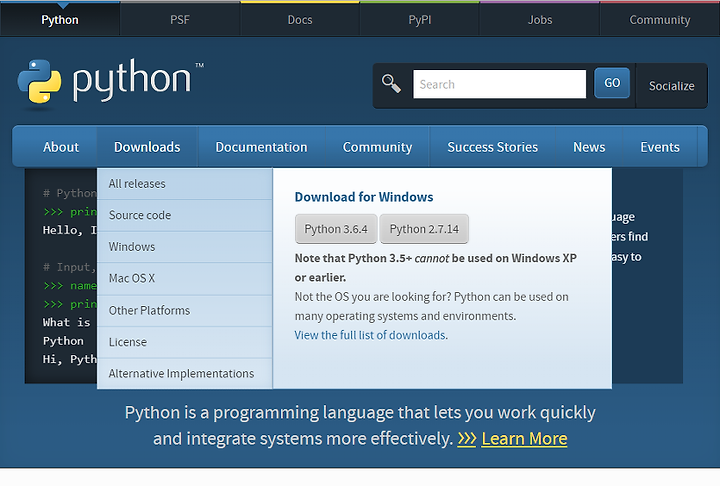Select Alternative Implementations entry
This screenshot has height=486, width=720.
(185, 374)
